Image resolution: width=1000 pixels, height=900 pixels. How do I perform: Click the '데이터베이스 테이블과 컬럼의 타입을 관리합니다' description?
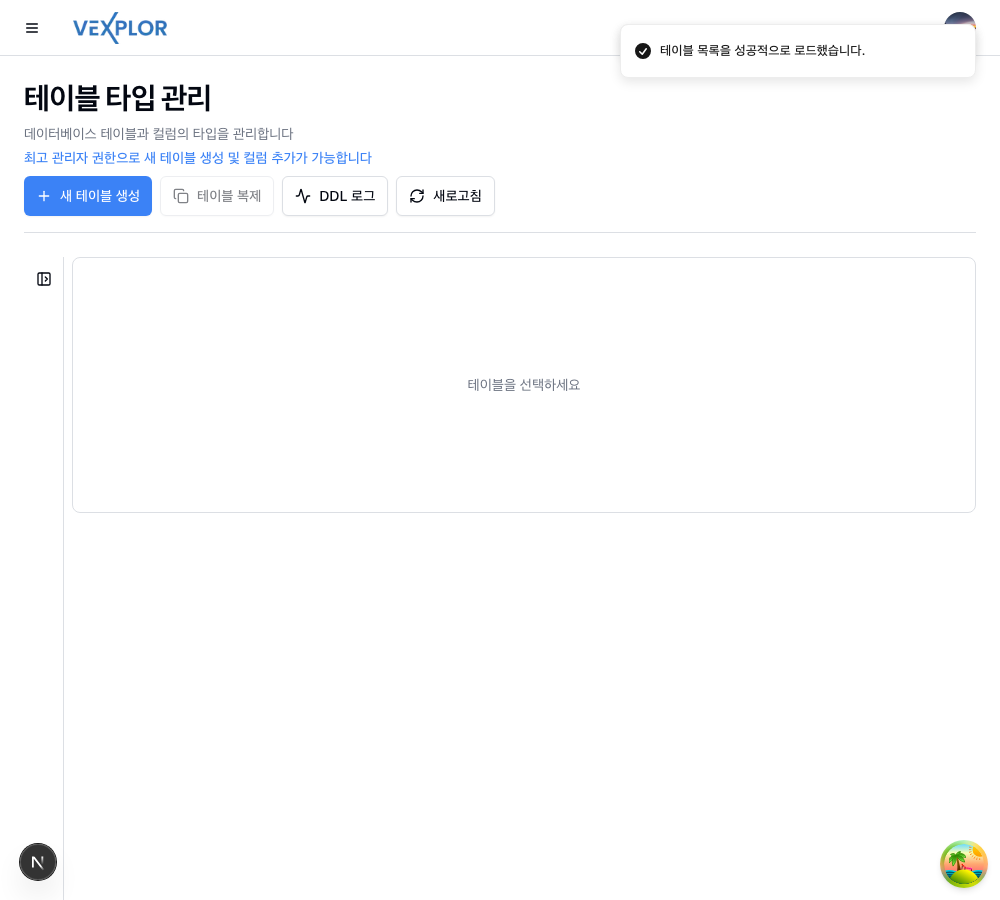[x=159, y=133]
